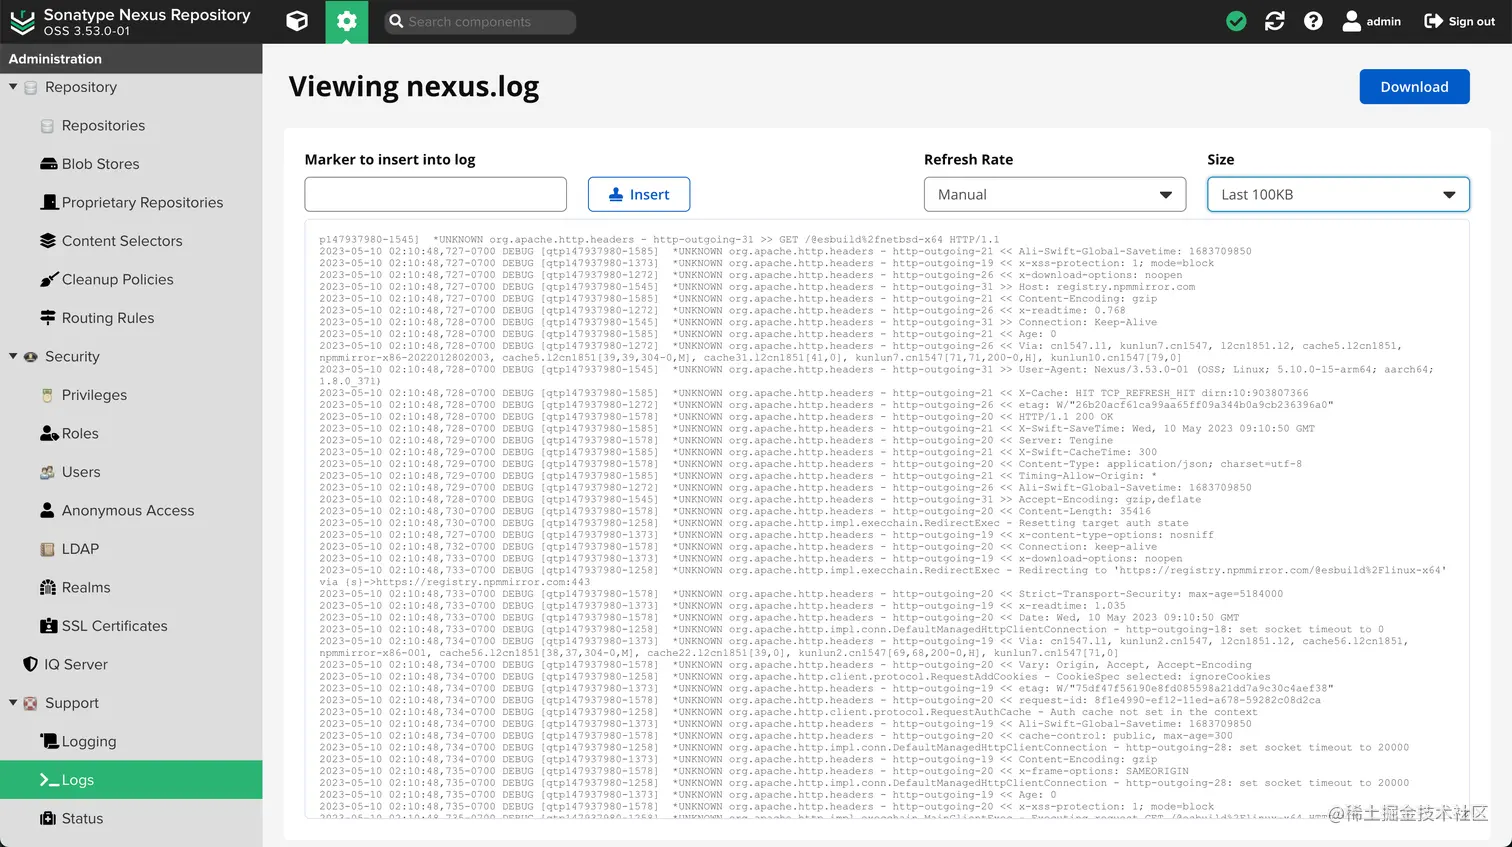Click the Logging scroll icon

(49, 741)
